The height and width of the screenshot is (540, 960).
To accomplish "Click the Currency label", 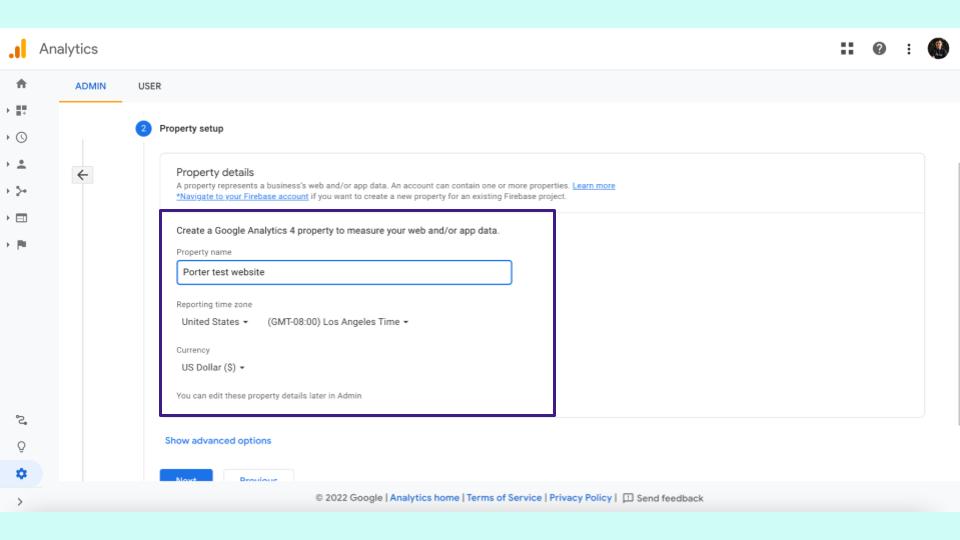I will (x=193, y=350).
